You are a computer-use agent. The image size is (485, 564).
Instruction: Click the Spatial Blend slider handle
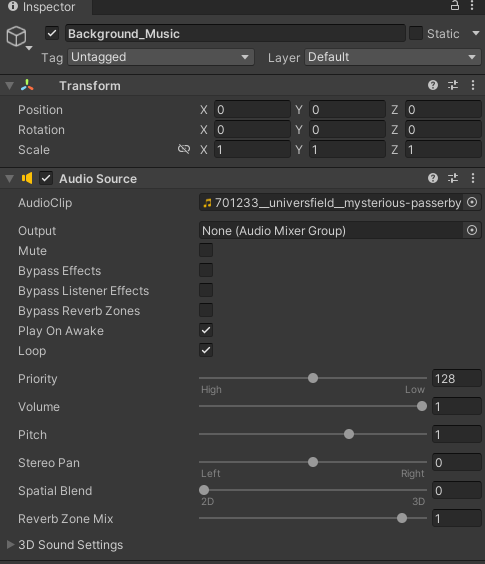point(204,490)
